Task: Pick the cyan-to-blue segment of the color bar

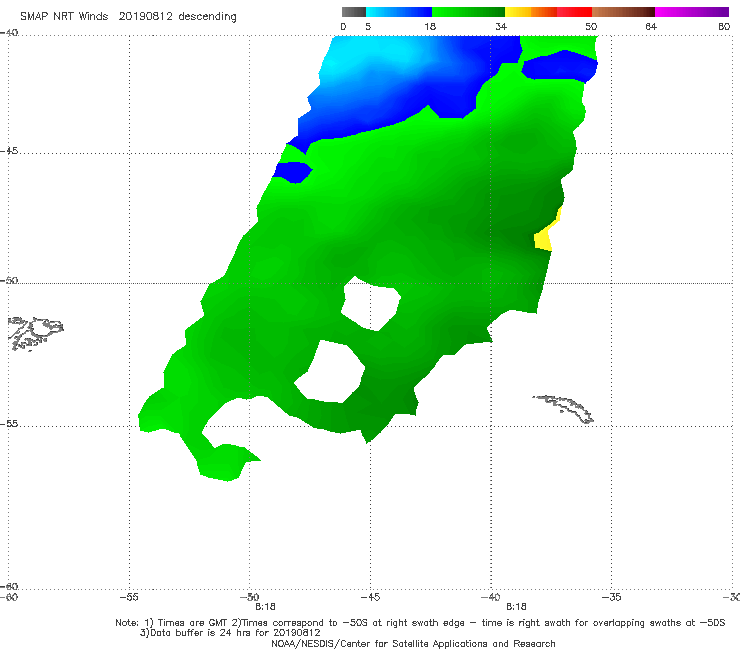Action: [x=399, y=12]
